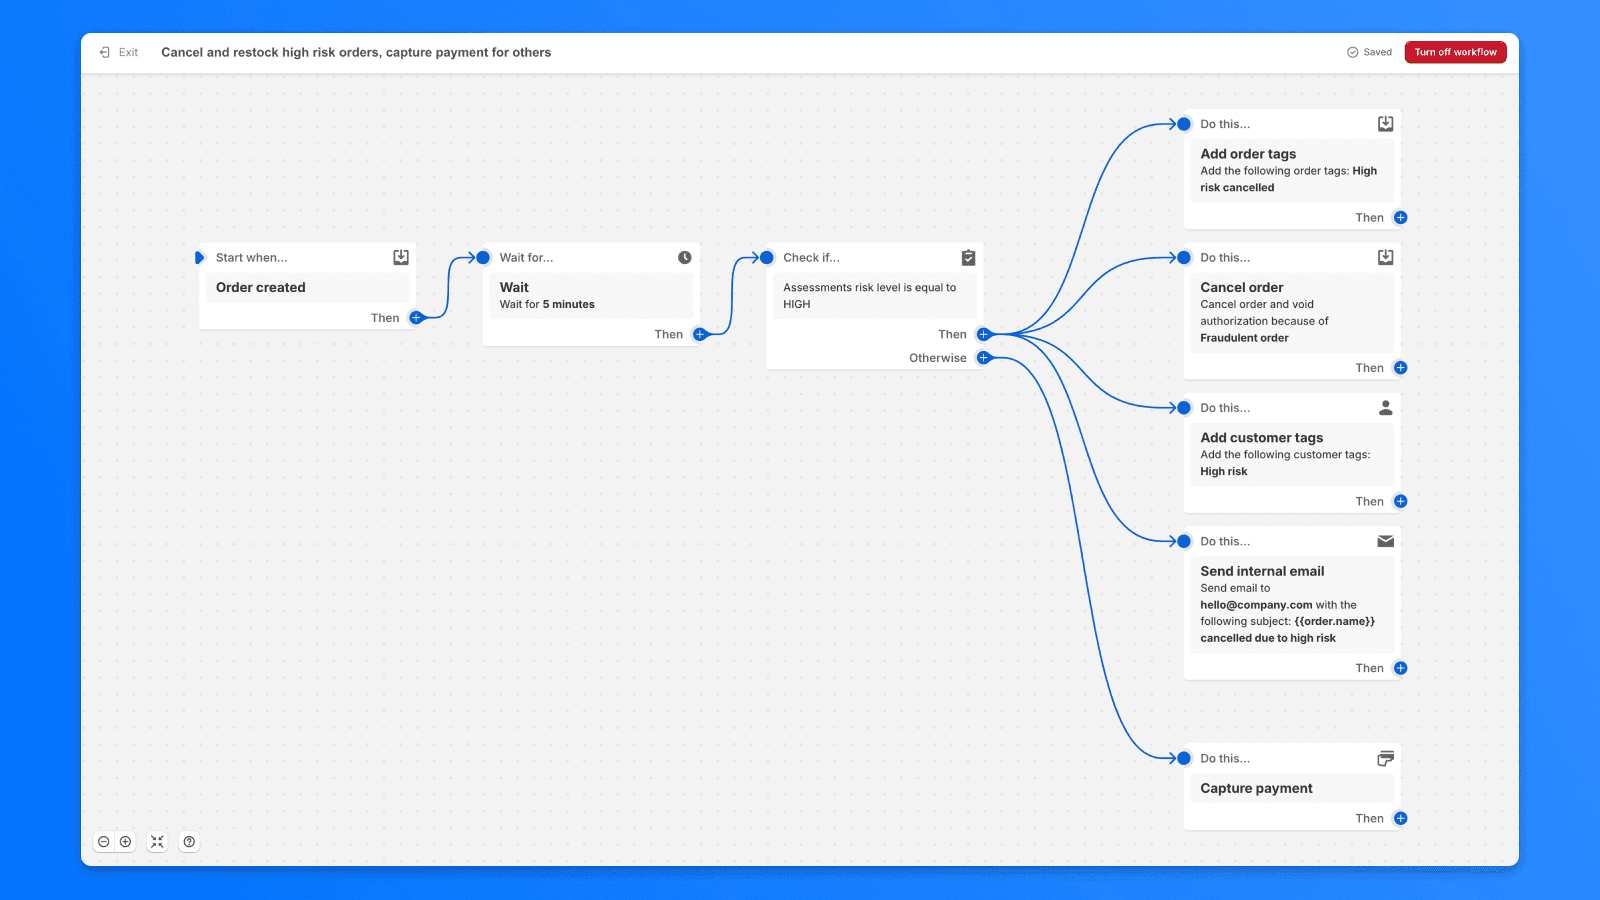Click the clock icon on Wait step
Image resolution: width=1600 pixels, height=900 pixels.
coord(685,257)
